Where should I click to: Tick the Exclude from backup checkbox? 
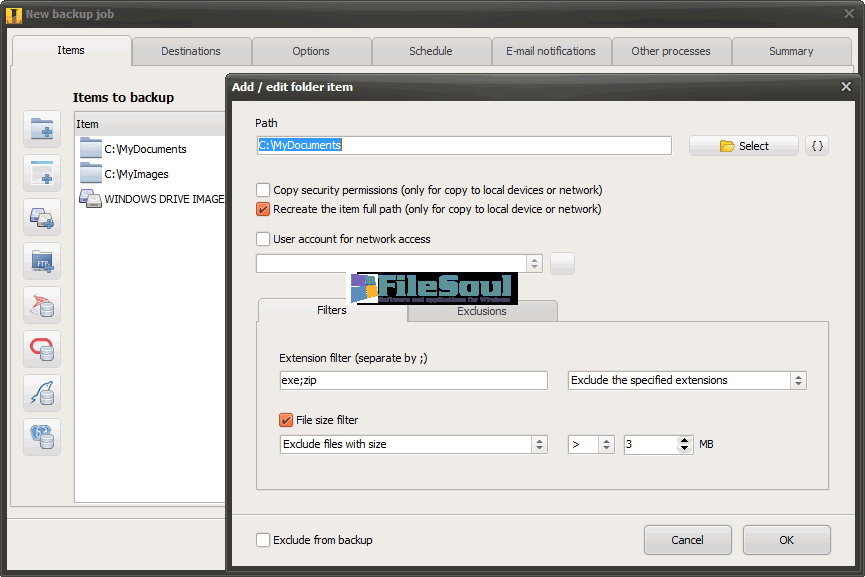click(263, 540)
